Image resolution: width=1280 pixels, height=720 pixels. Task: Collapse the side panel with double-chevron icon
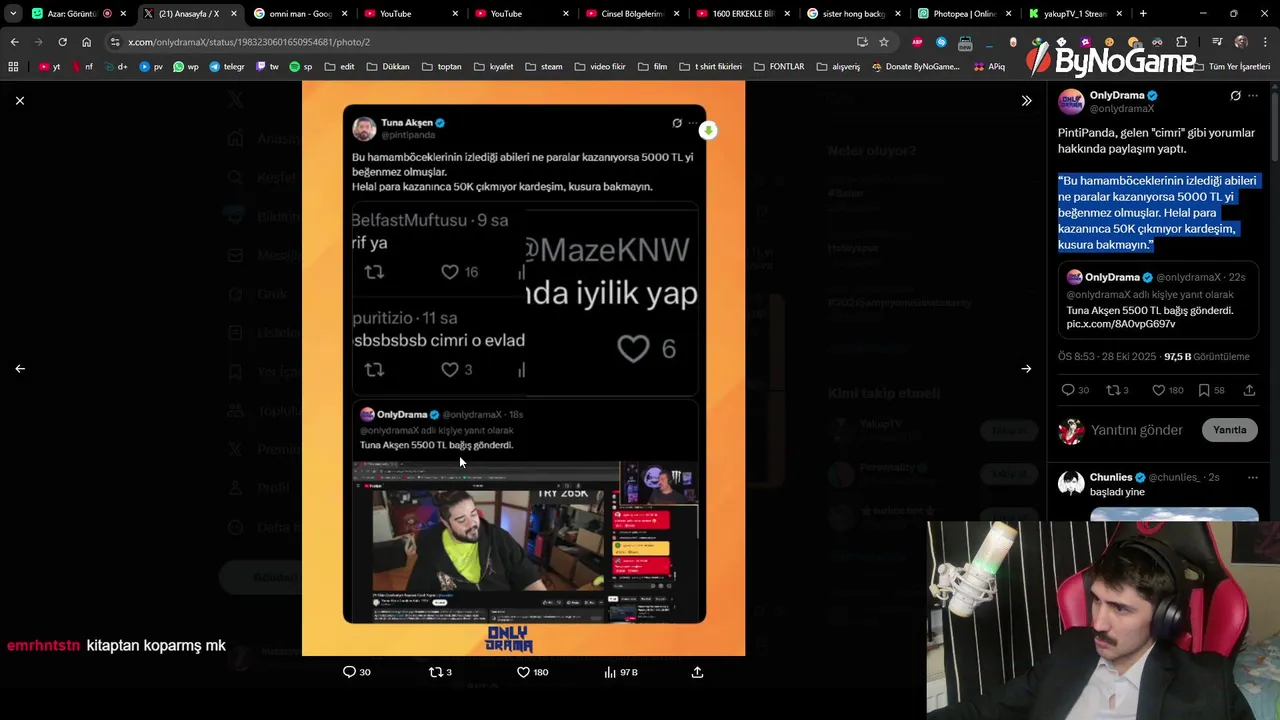(1026, 101)
